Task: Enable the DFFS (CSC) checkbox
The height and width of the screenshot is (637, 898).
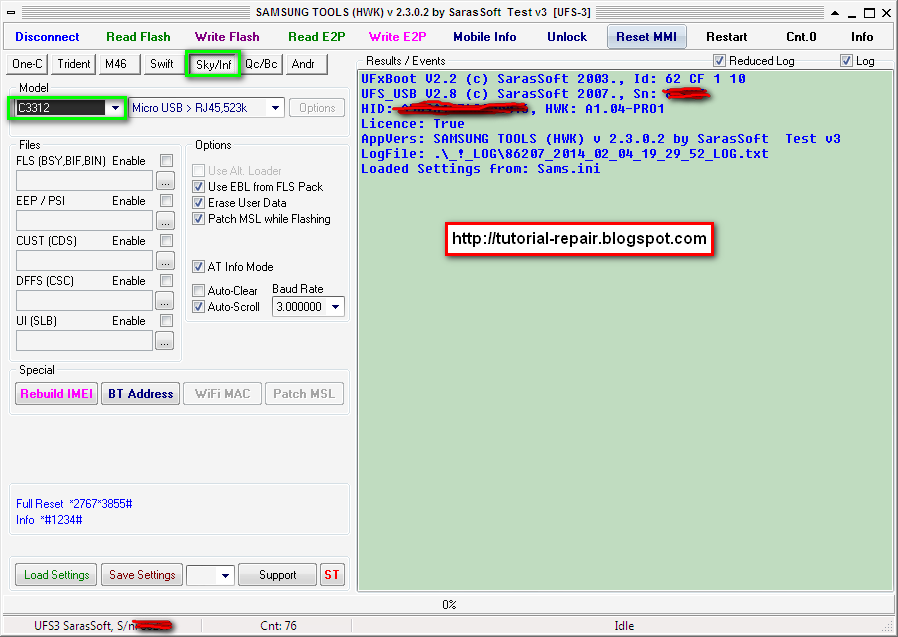Action: (167, 281)
